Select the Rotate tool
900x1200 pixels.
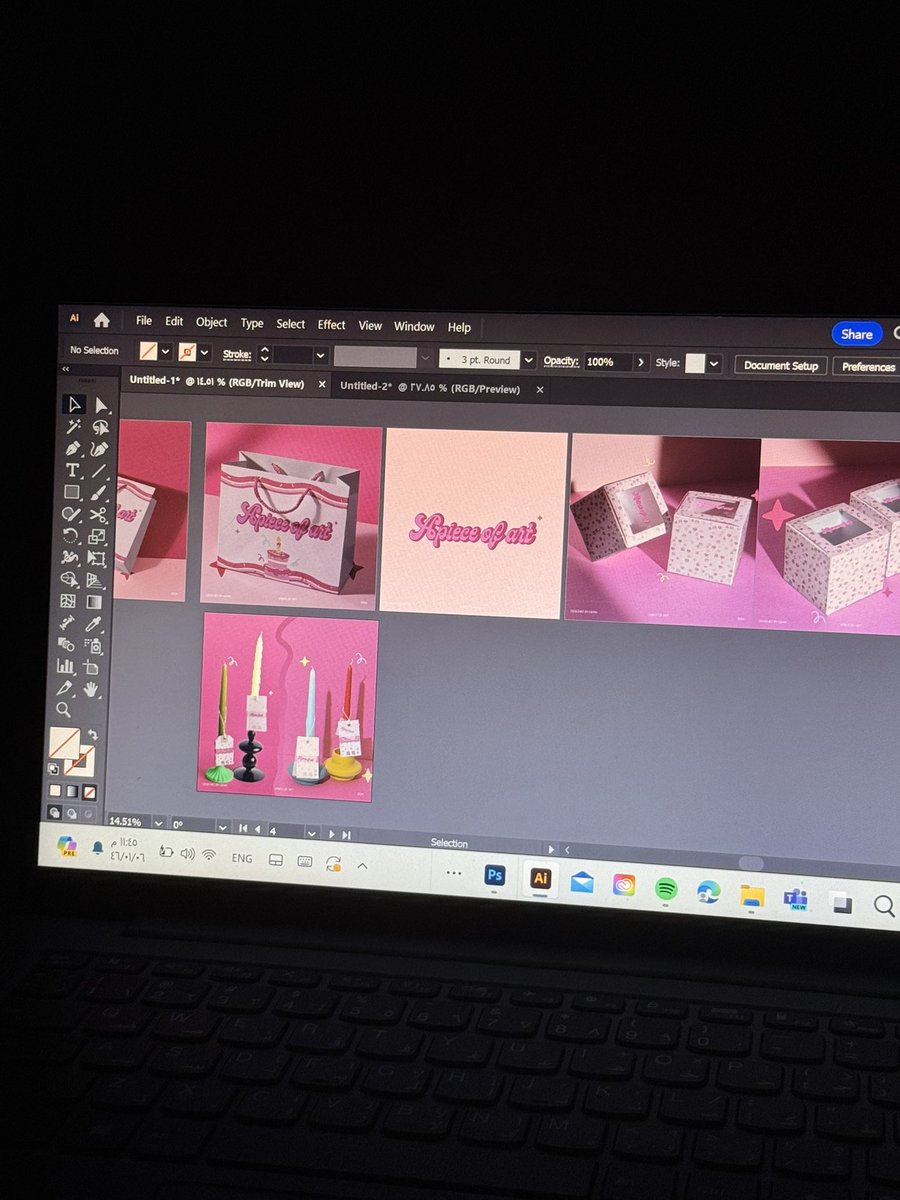pyautogui.click(x=71, y=536)
